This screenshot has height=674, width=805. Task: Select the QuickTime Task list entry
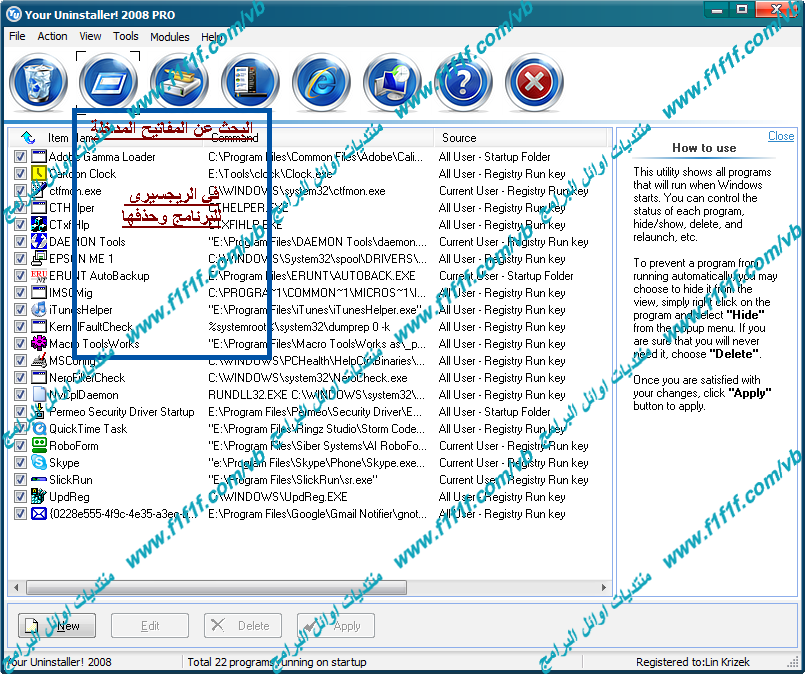(88, 429)
